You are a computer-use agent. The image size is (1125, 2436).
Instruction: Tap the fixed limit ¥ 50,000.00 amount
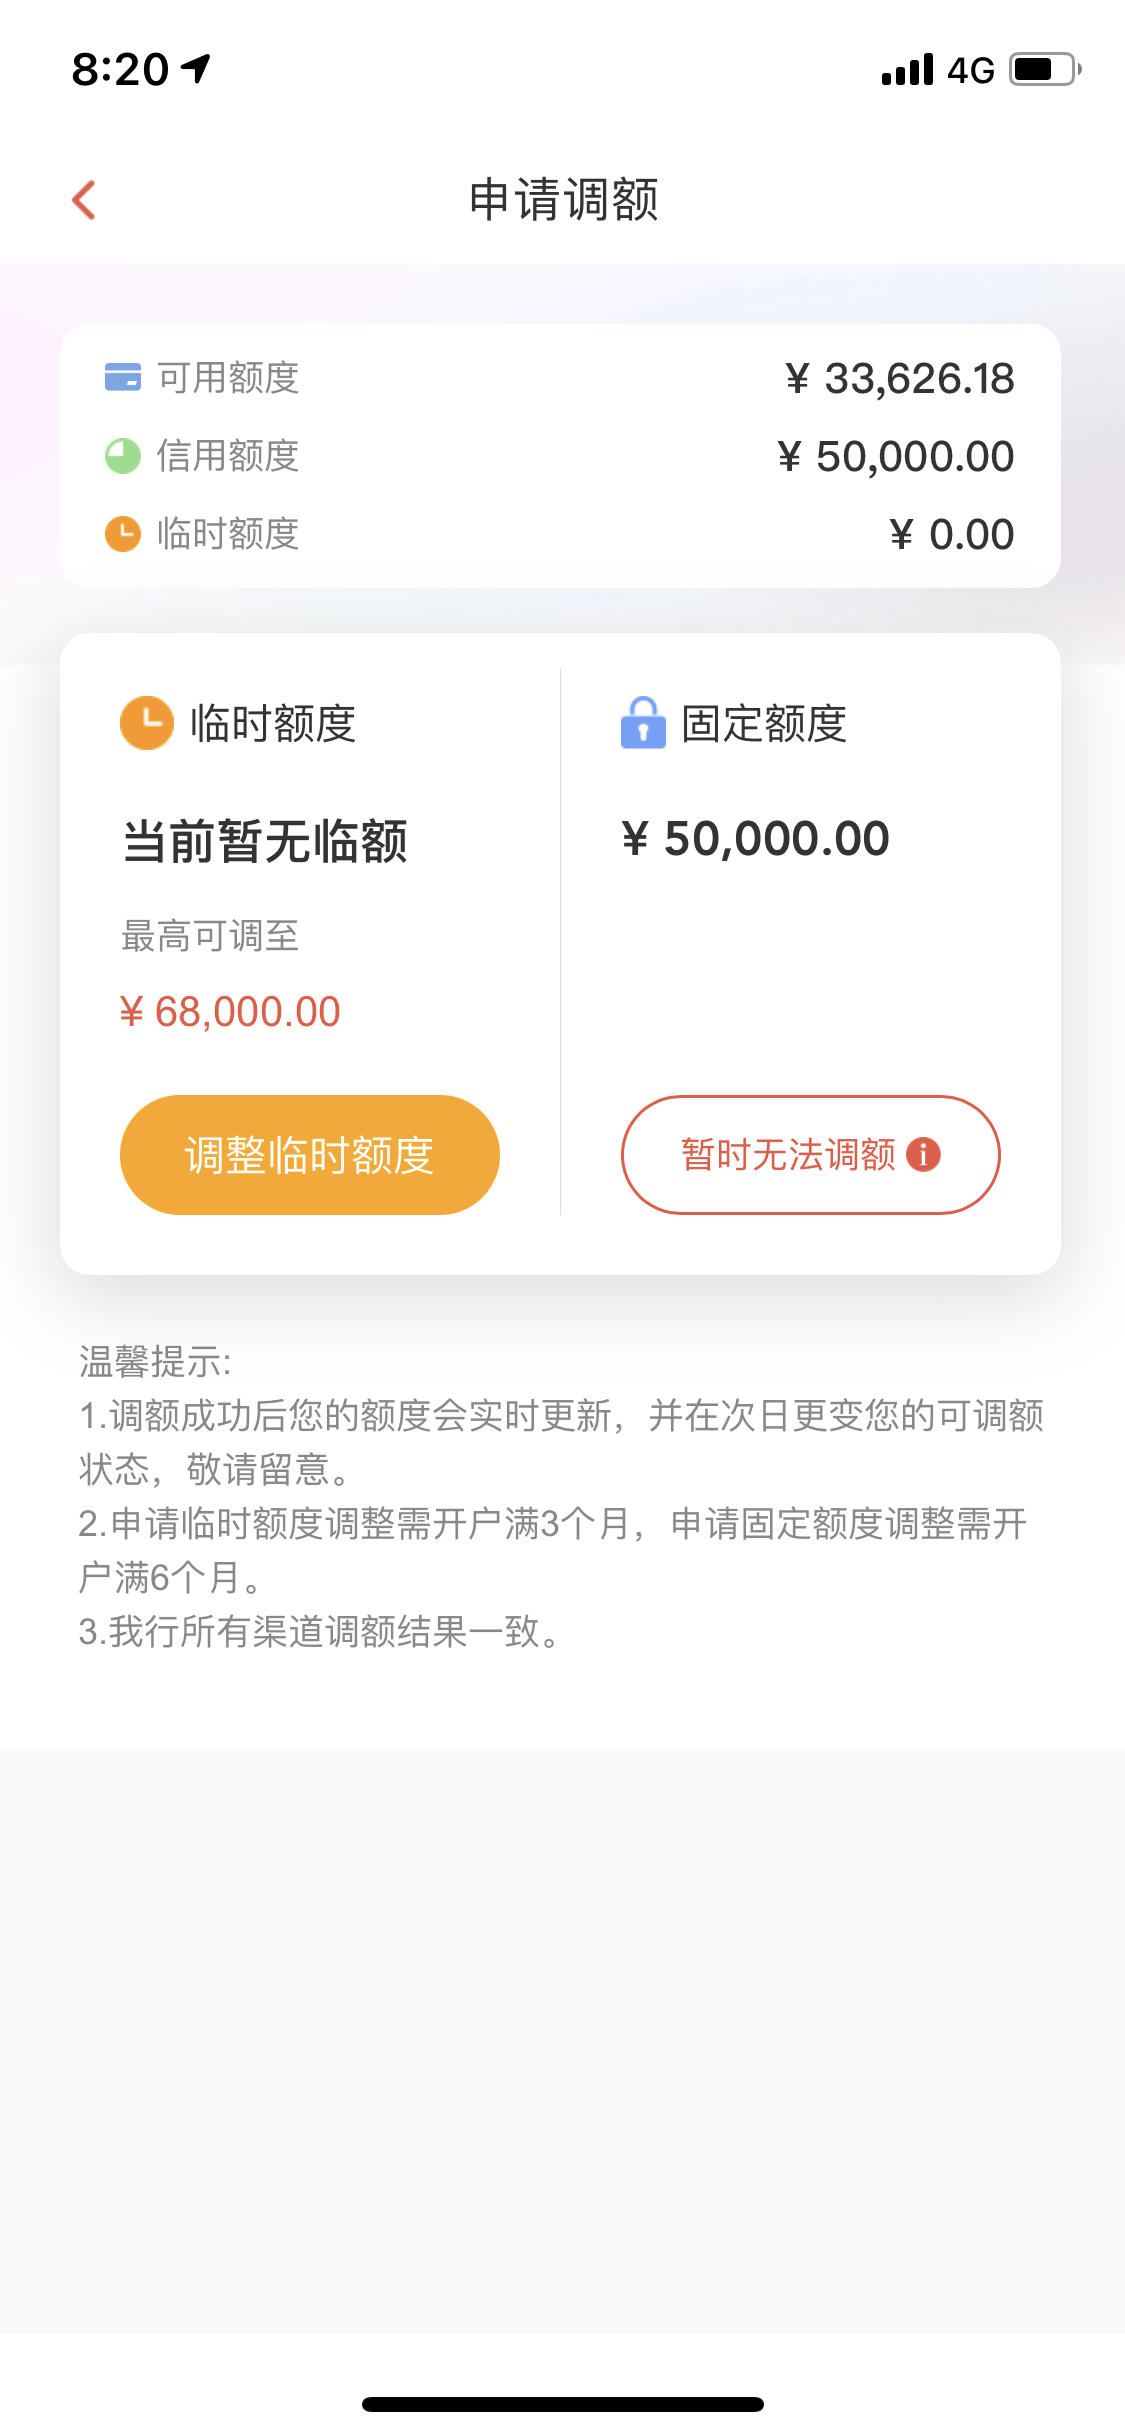[756, 838]
